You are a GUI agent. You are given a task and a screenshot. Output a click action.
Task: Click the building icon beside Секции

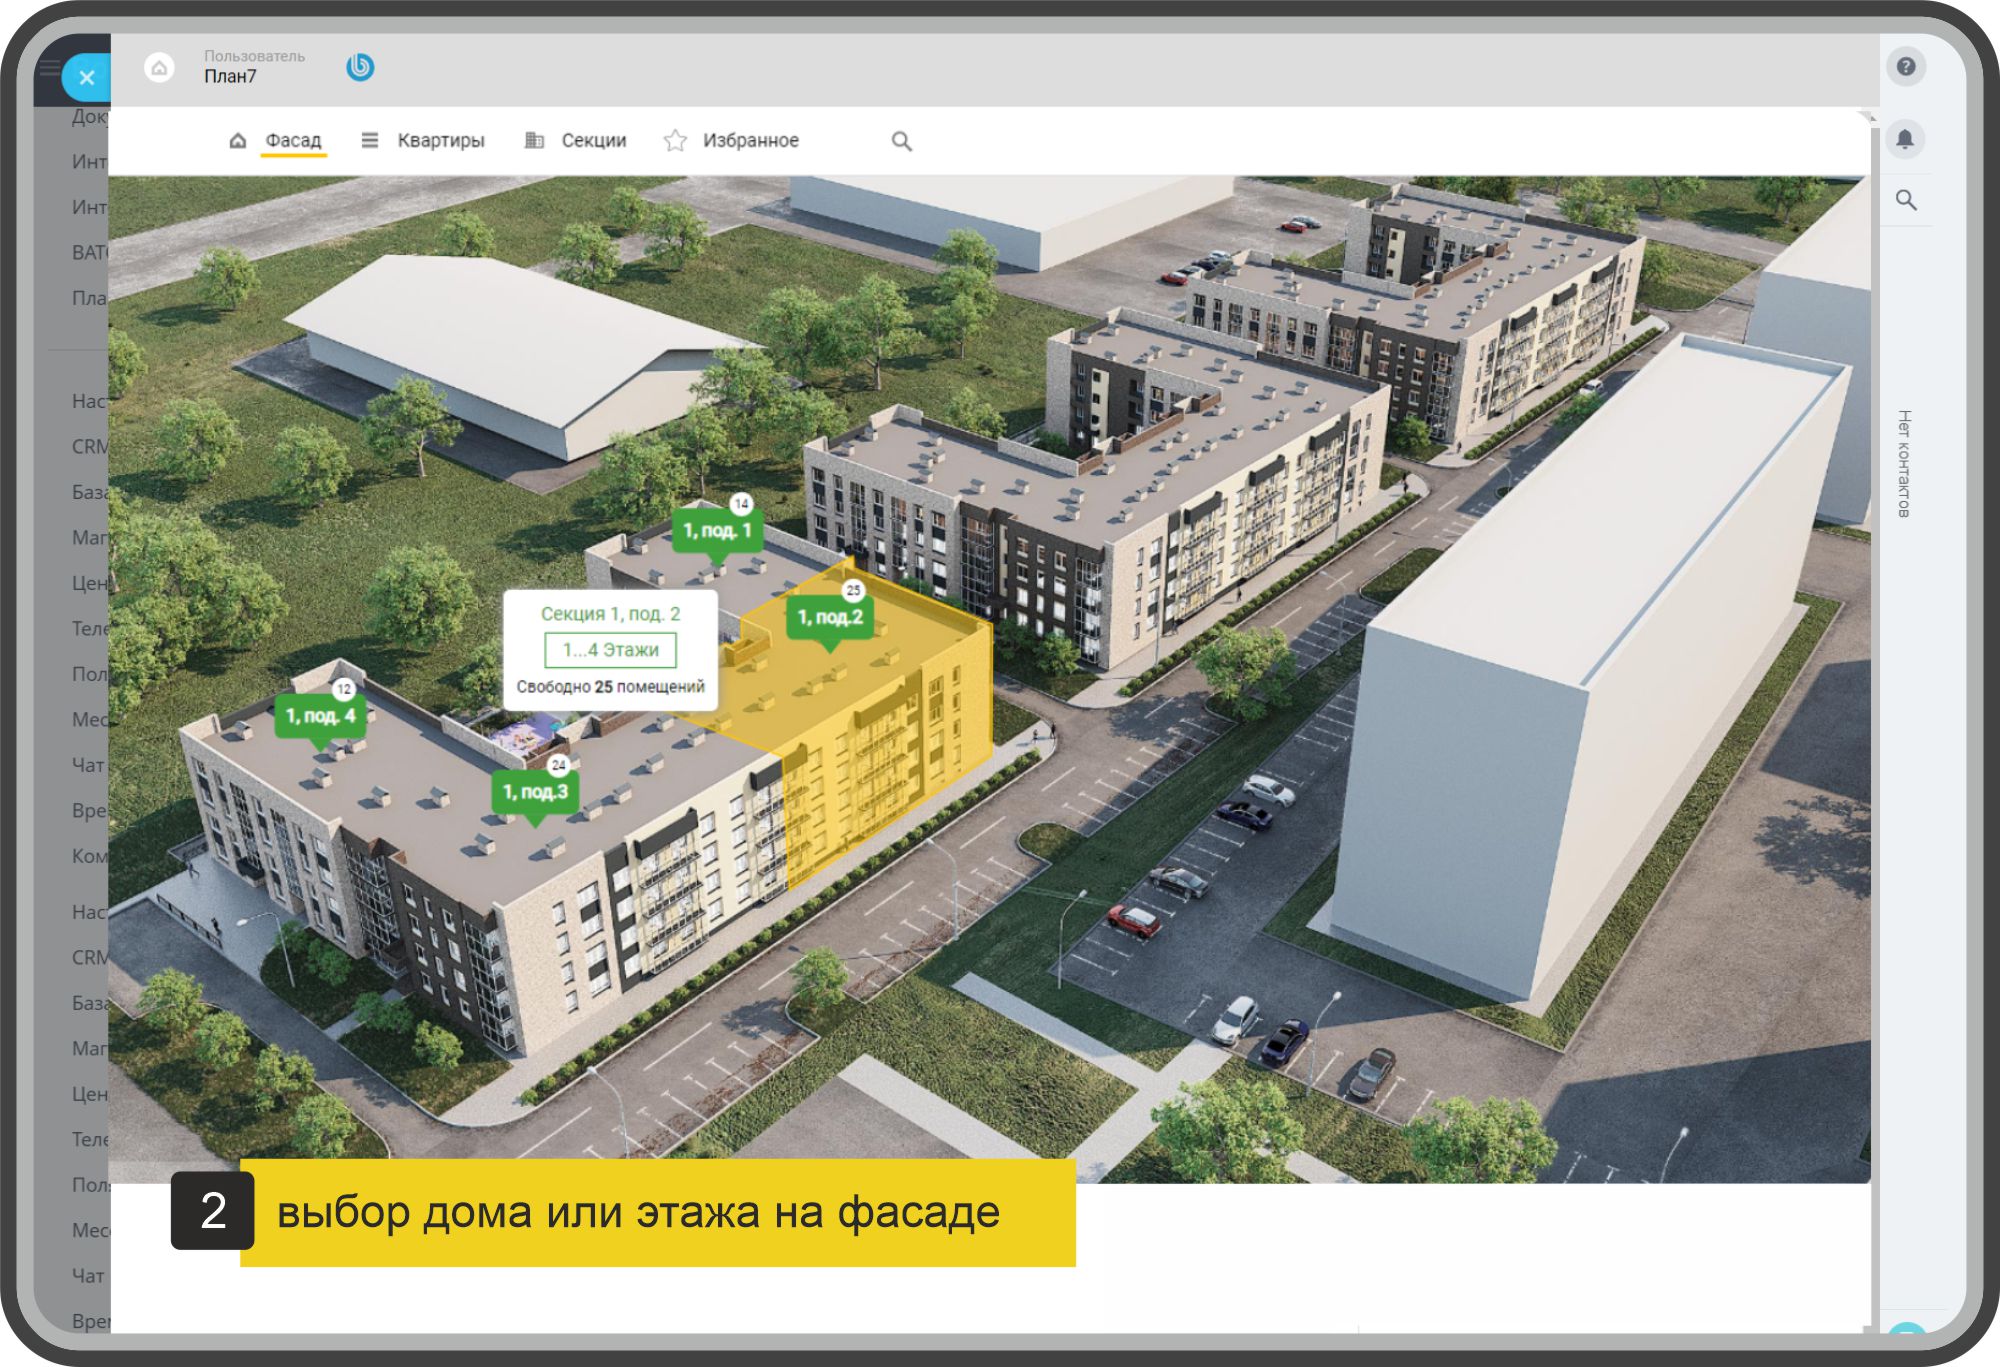pos(534,141)
